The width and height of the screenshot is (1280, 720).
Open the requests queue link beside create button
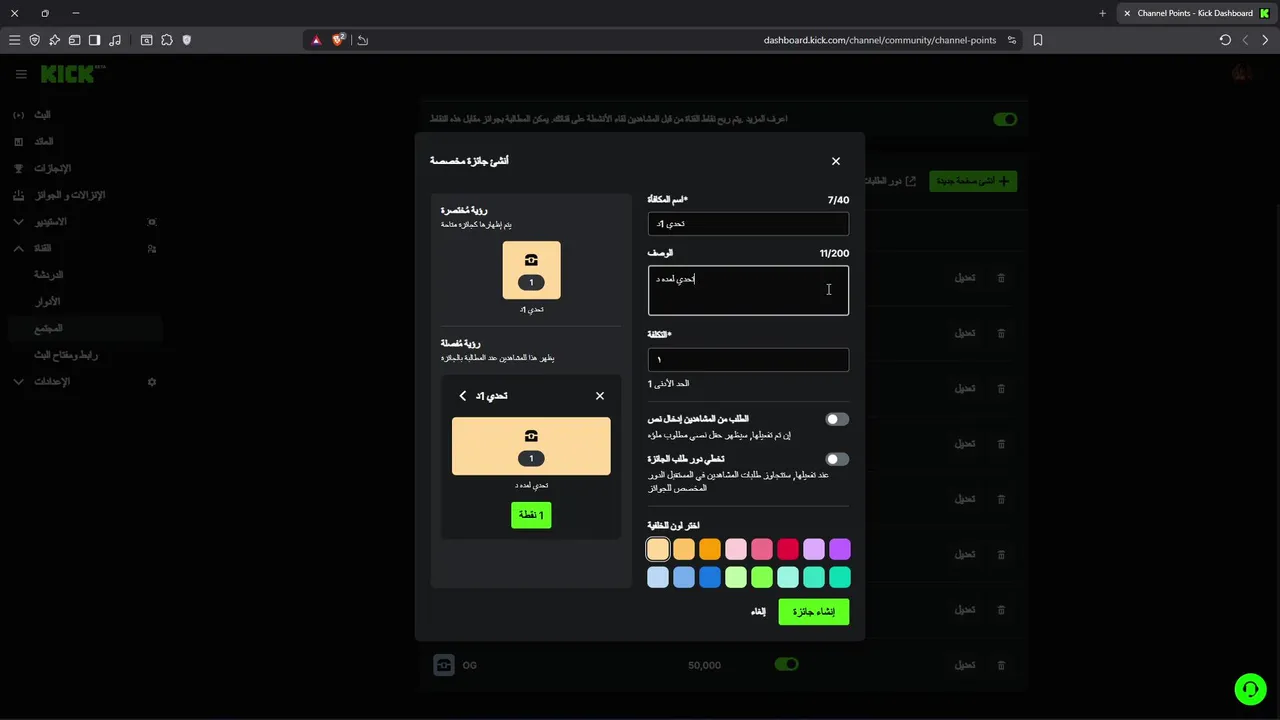click(890, 181)
